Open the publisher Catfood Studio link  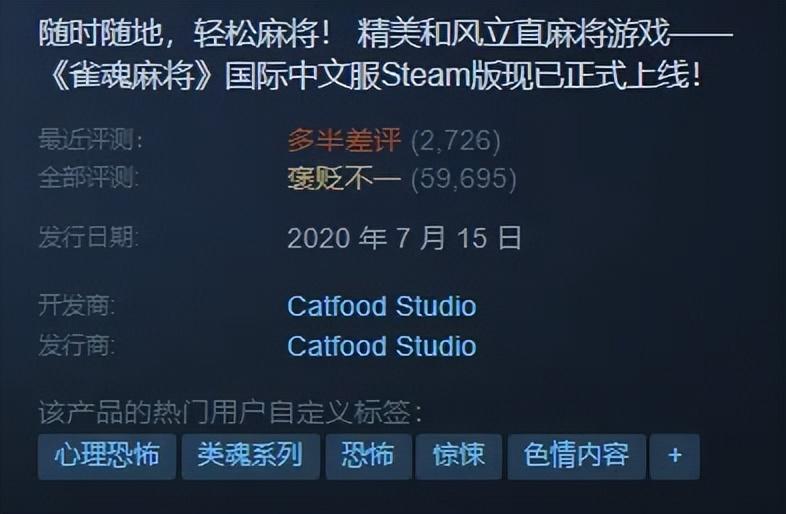(382, 346)
